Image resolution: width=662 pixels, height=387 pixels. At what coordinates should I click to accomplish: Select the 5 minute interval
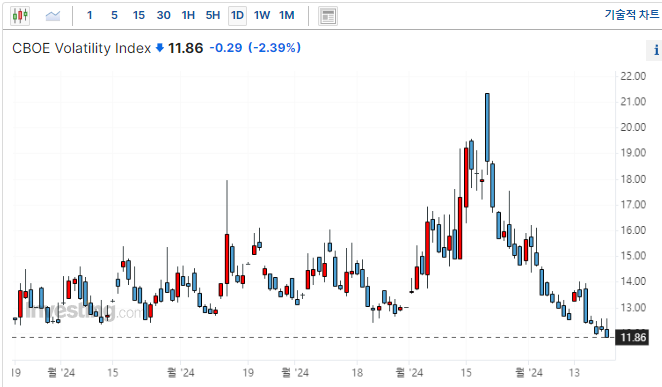point(114,16)
